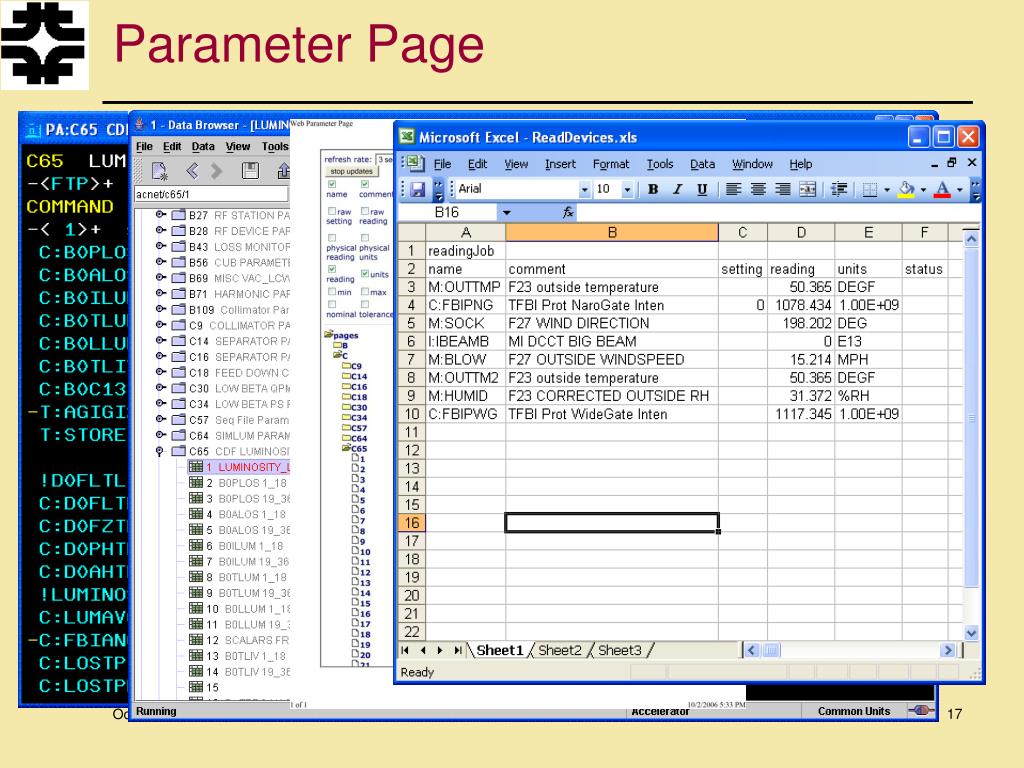Open Font Color dropdown arrow in Excel

(x=959, y=190)
